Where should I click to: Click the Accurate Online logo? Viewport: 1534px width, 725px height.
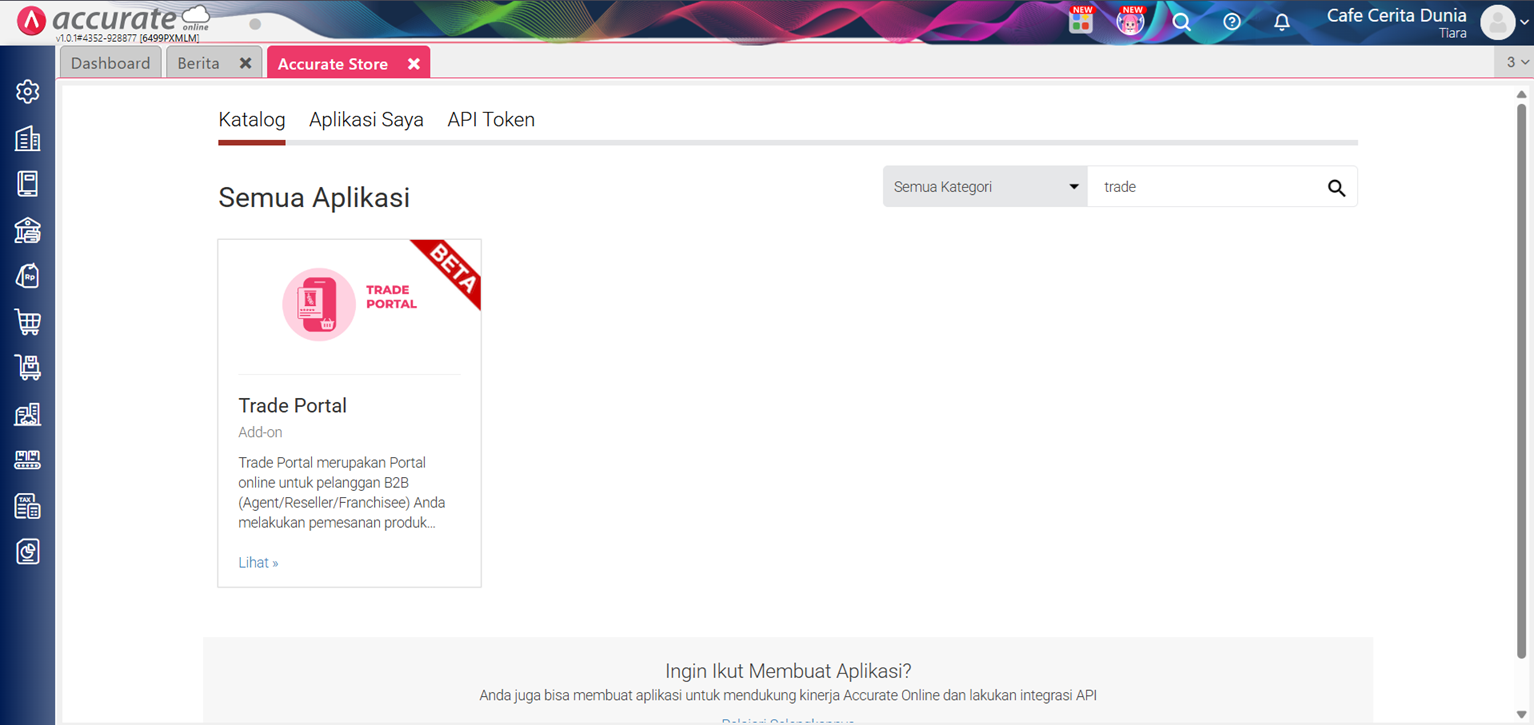[114, 21]
